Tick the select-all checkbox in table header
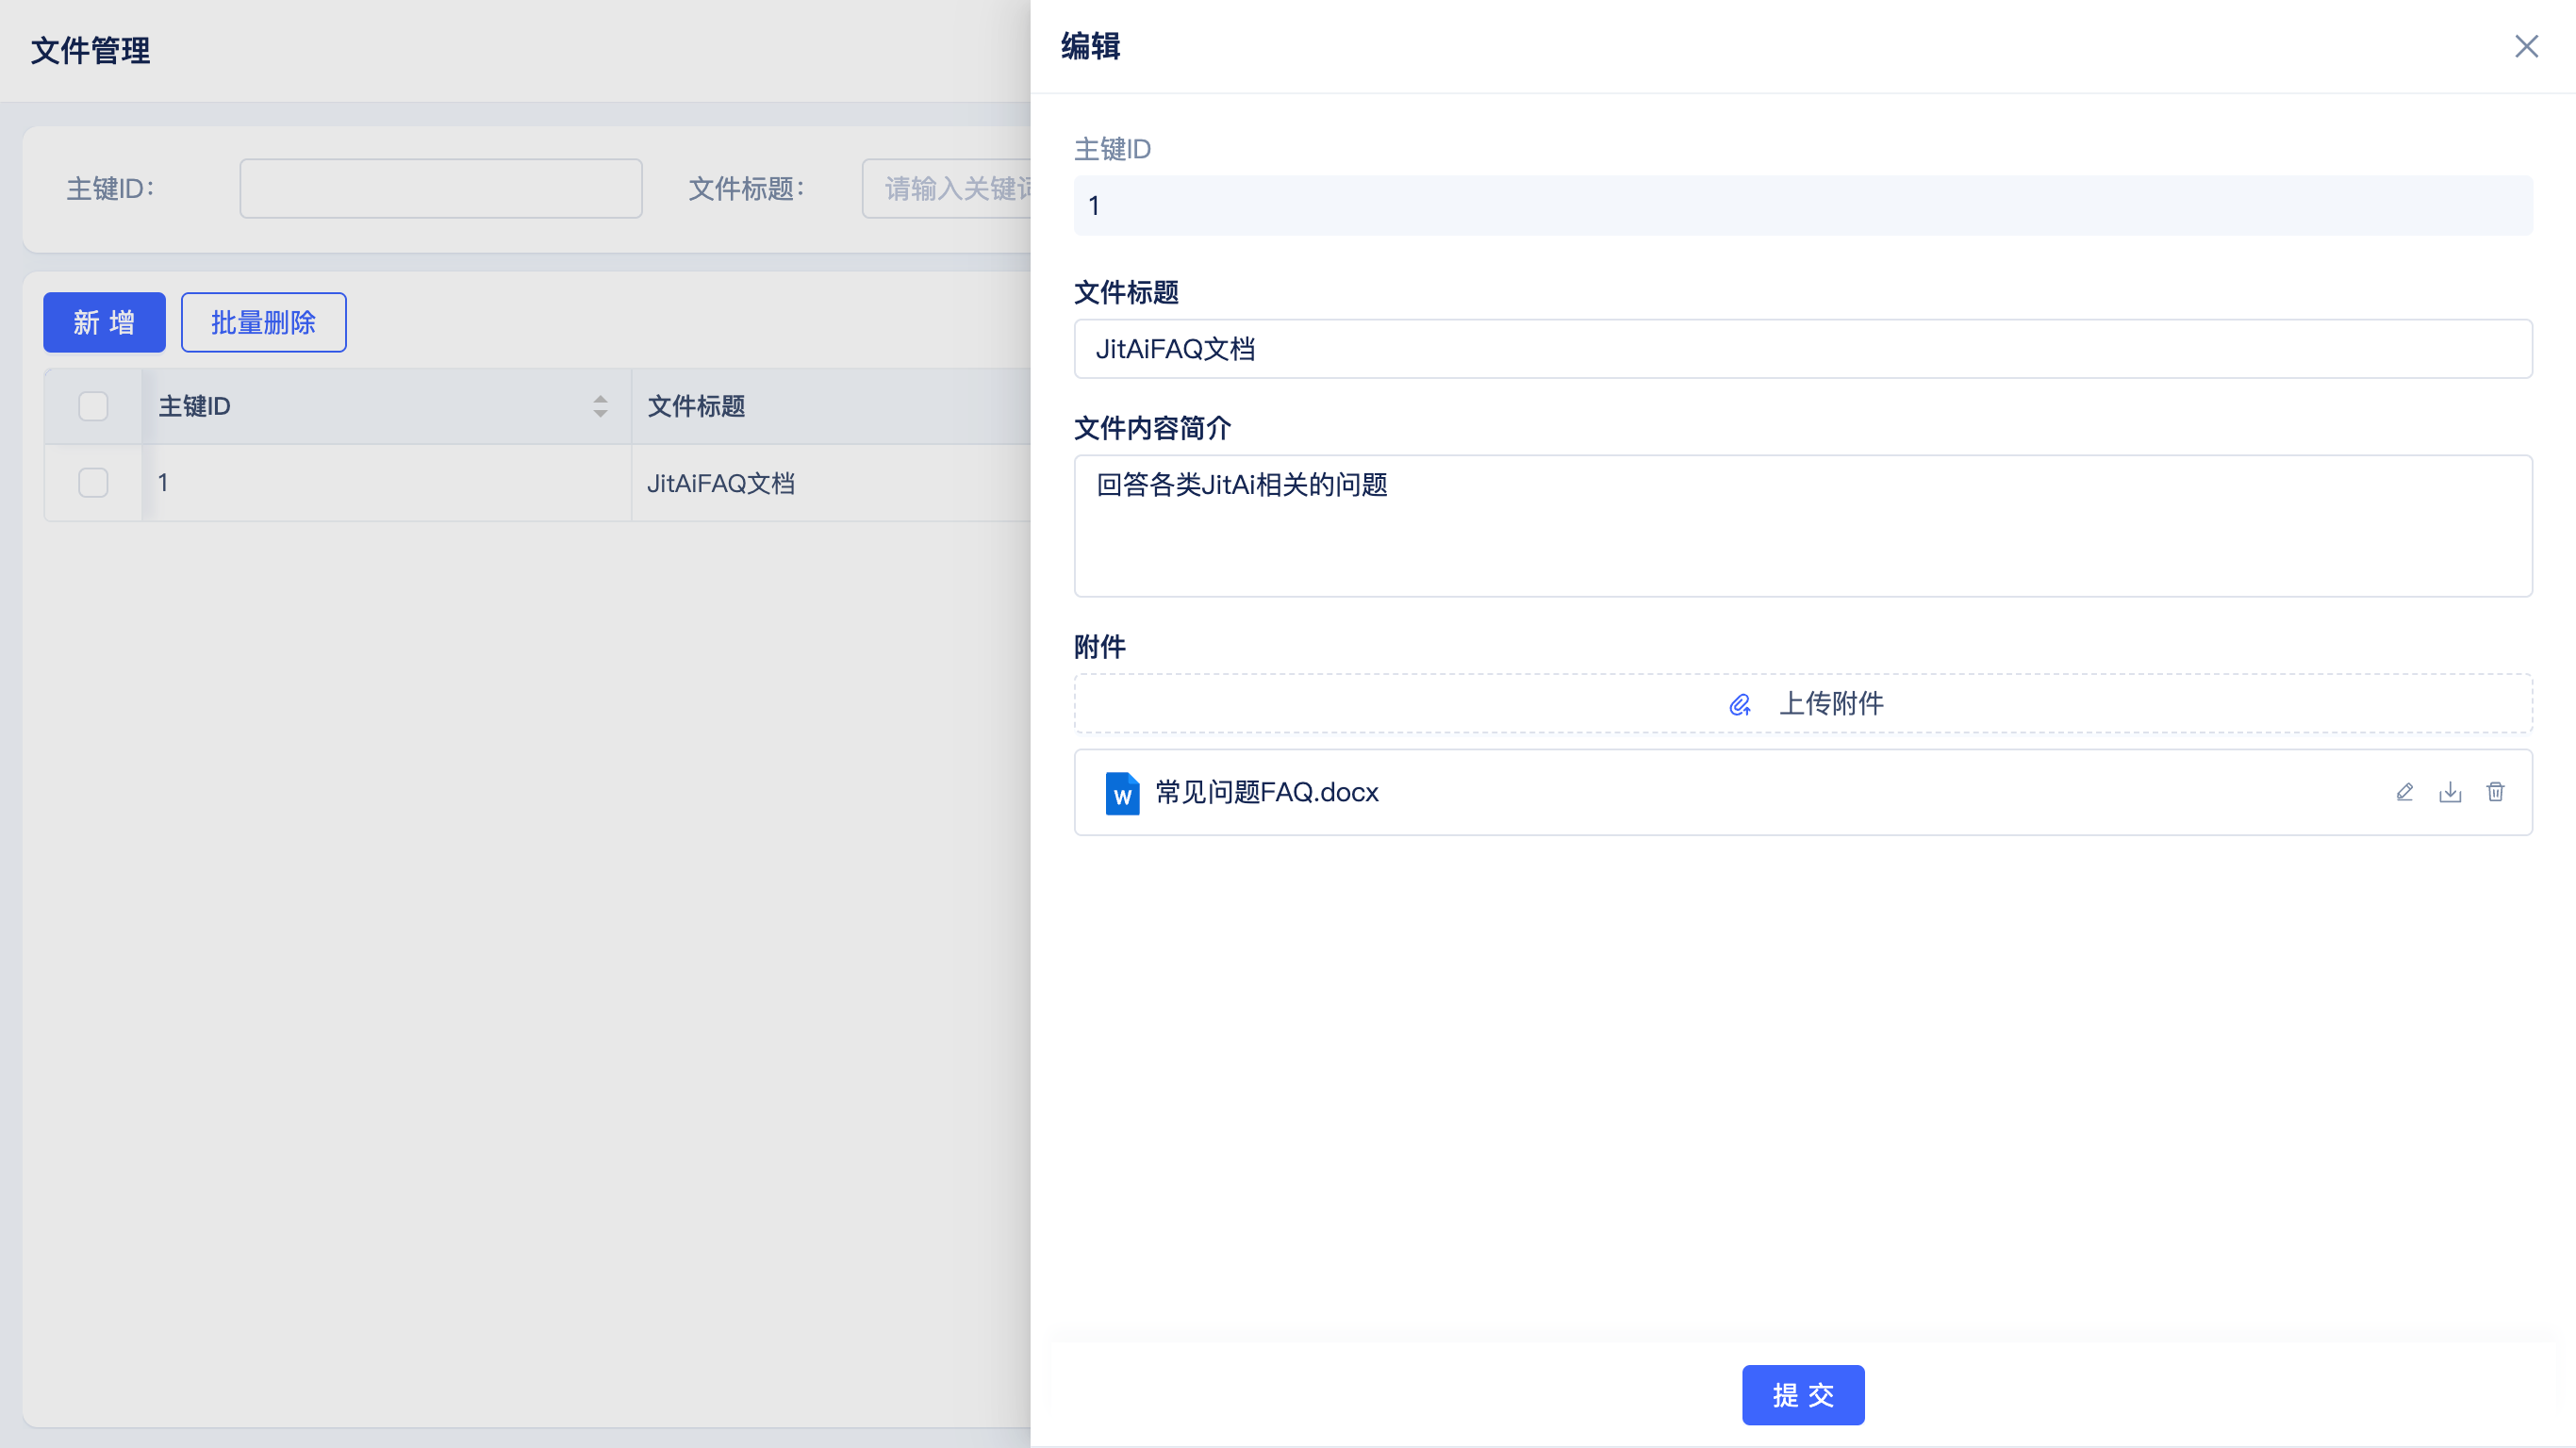 pyautogui.click(x=93, y=406)
